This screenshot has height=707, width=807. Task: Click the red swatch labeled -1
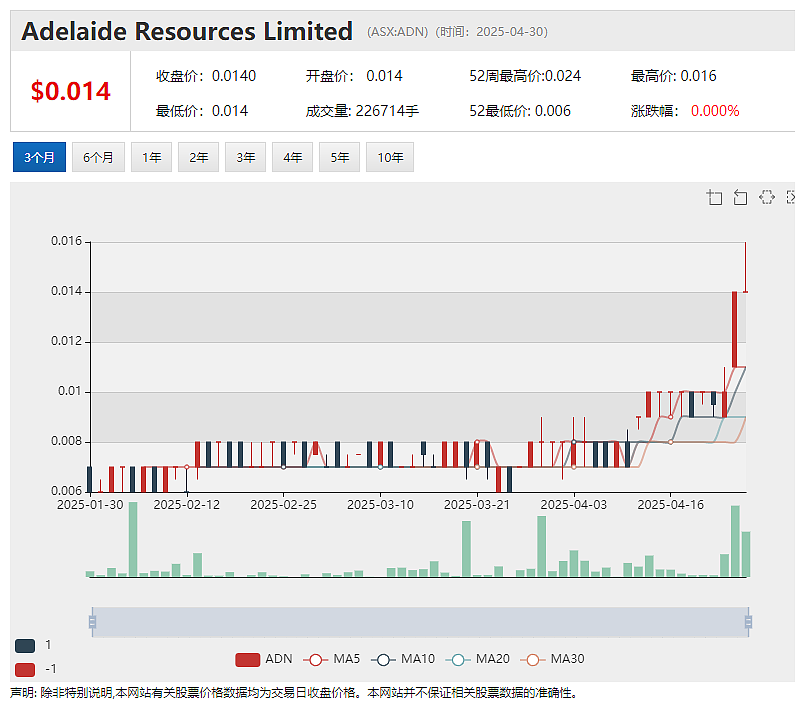(x=25, y=669)
